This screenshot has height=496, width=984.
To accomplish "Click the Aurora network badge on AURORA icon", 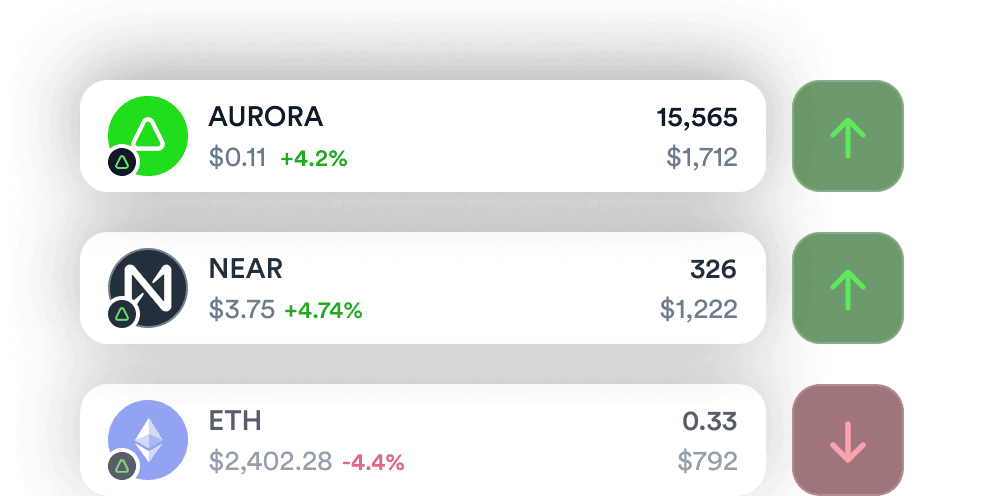I will click(122, 161).
